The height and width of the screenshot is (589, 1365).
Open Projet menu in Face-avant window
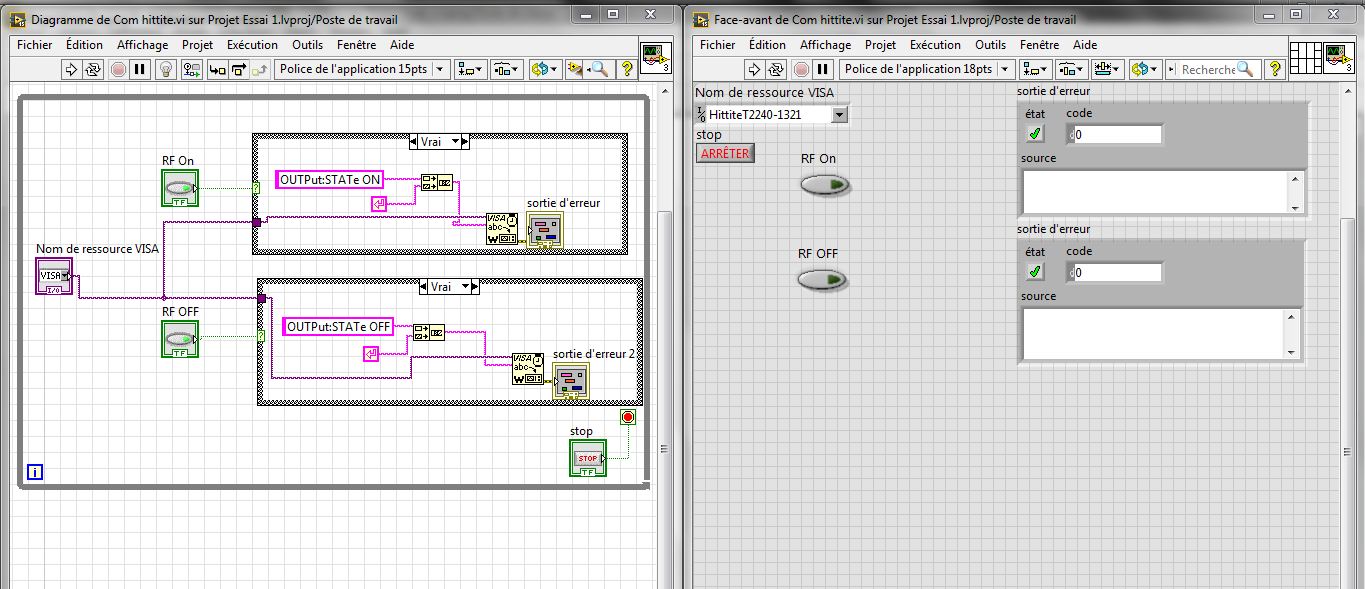coord(880,45)
